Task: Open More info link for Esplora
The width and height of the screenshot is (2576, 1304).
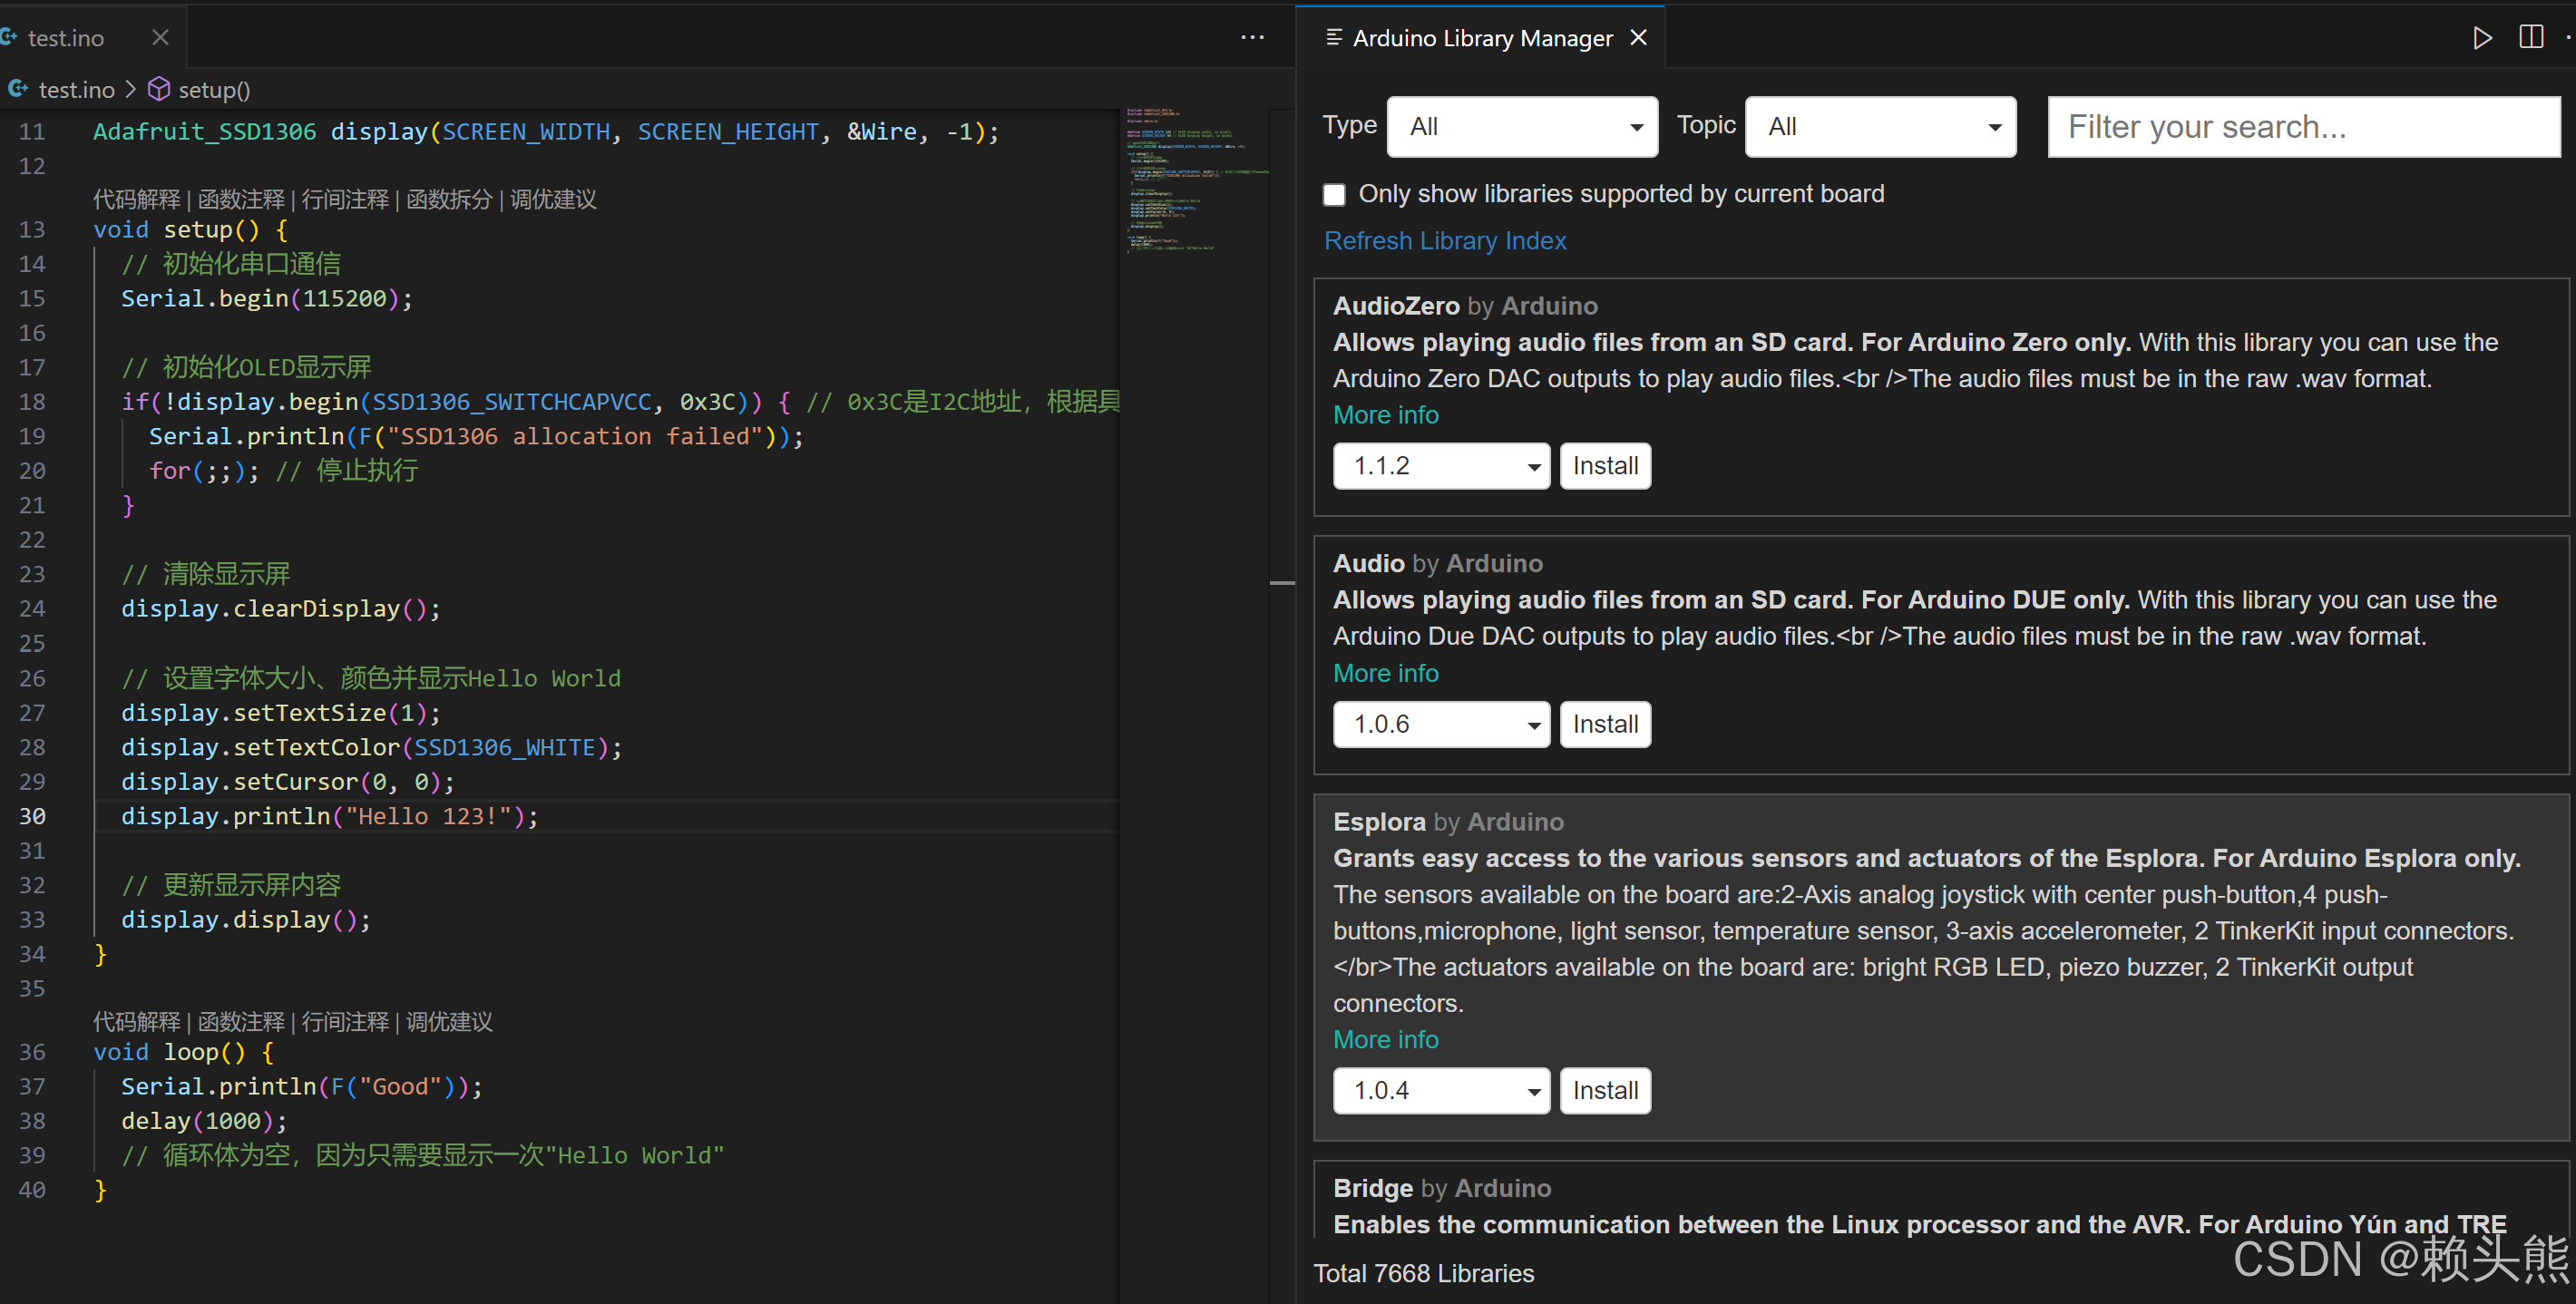Action: [1385, 1040]
